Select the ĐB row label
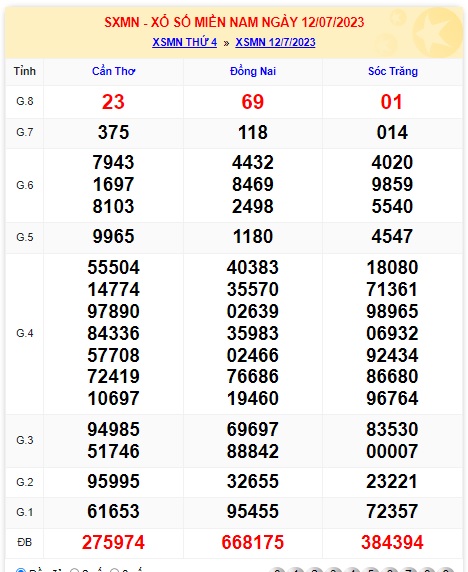Viewport: 468px width, 572px height. [25, 542]
